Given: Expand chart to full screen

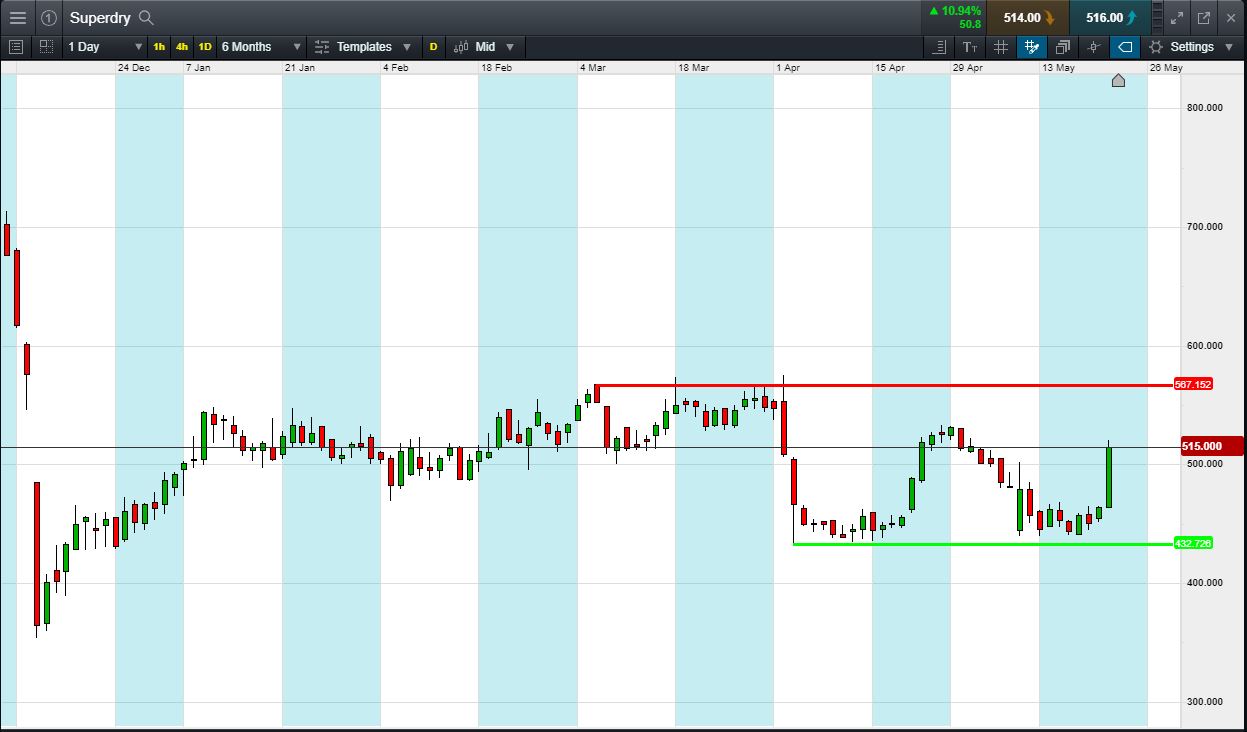Looking at the screenshot, I should [x=1177, y=17].
